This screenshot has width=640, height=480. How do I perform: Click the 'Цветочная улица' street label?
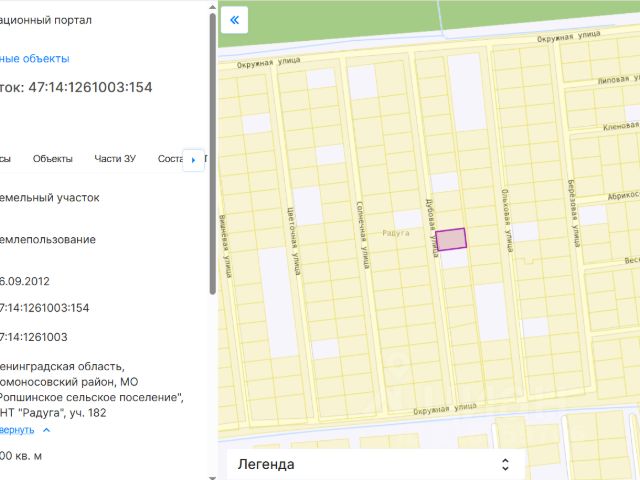pos(294,241)
